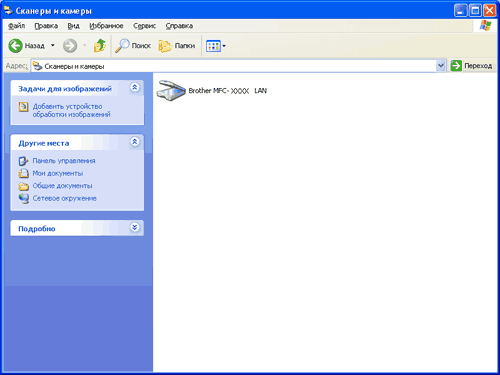
Task: Expand the address bar dropdown
Action: coord(441,66)
